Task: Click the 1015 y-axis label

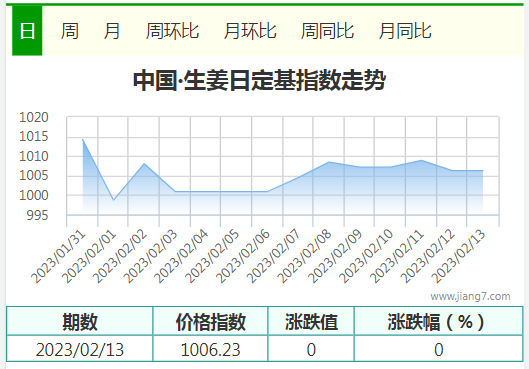Action: coord(34,137)
